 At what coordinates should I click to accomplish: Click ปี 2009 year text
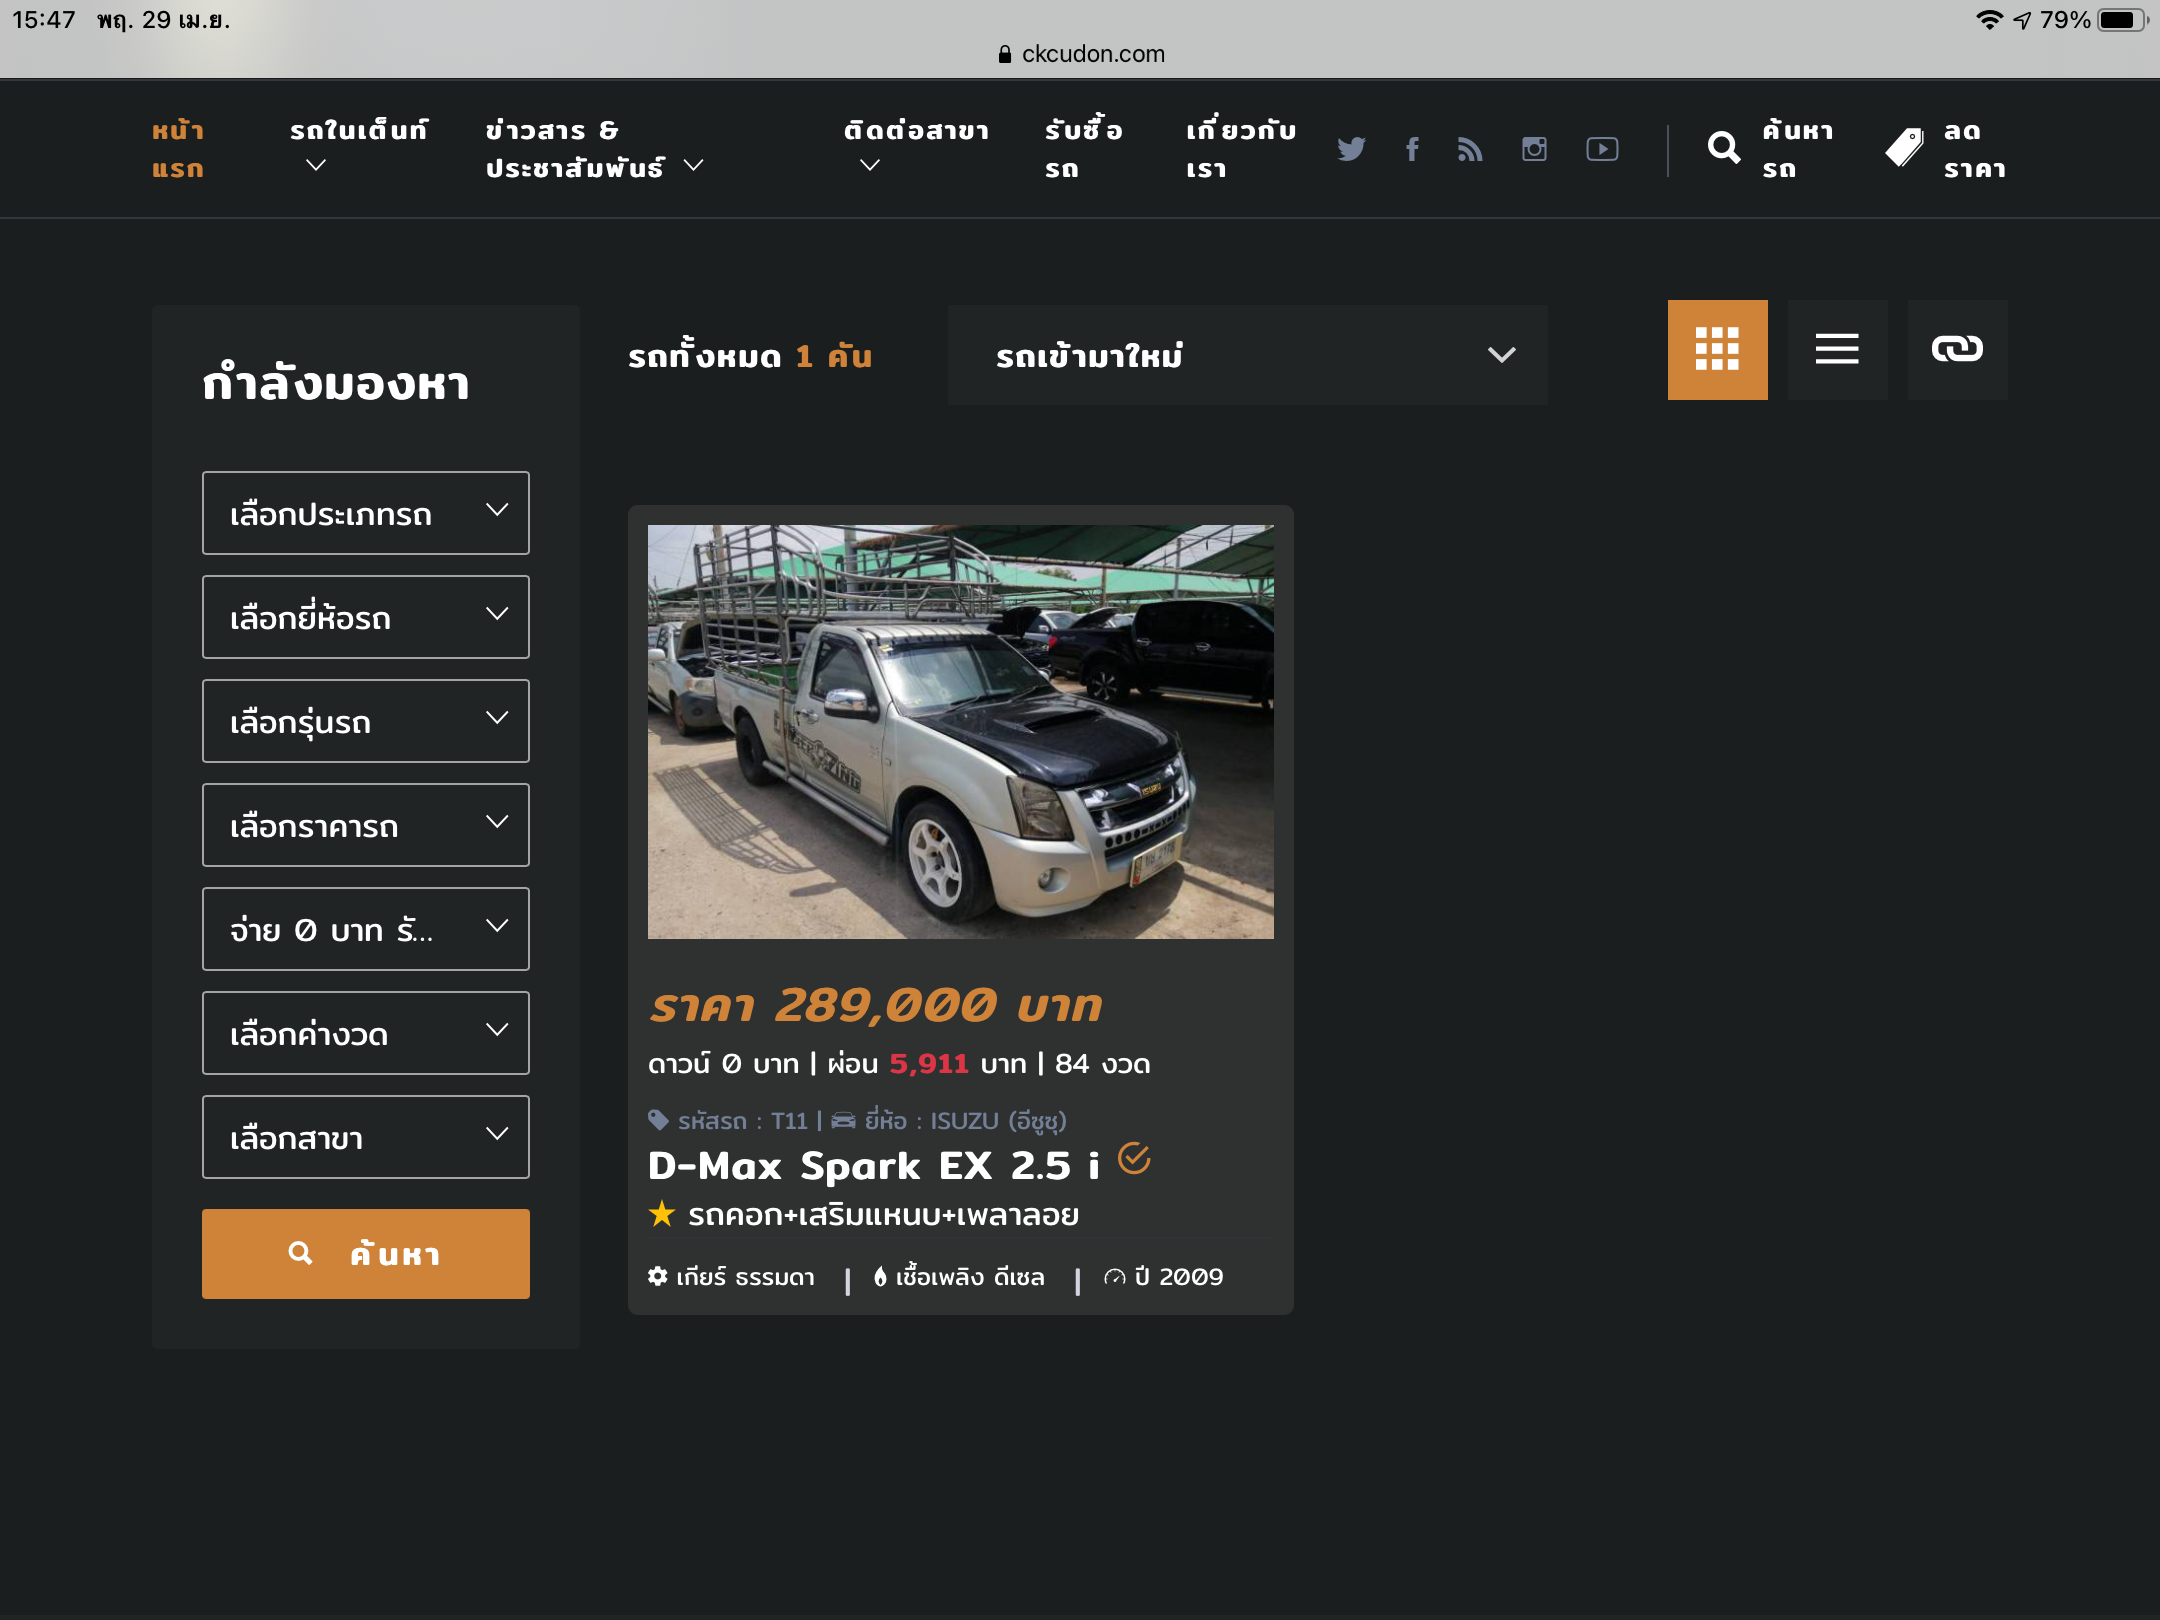(x=1179, y=1277)
